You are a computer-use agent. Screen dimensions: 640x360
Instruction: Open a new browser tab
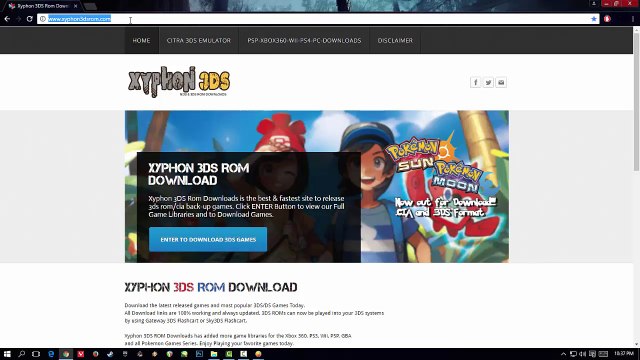coord(90,6)
